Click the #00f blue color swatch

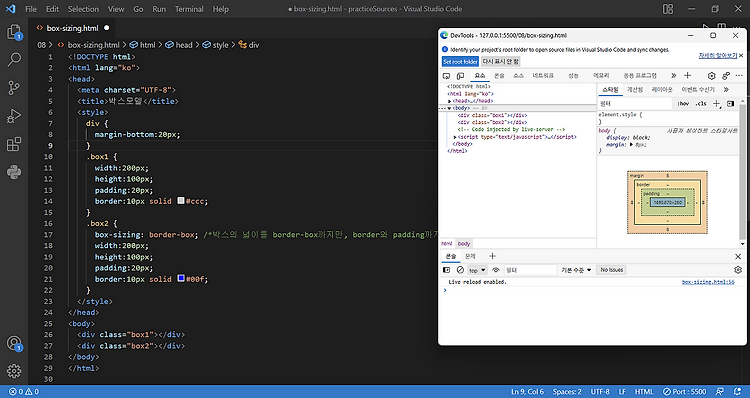(181, 278)
